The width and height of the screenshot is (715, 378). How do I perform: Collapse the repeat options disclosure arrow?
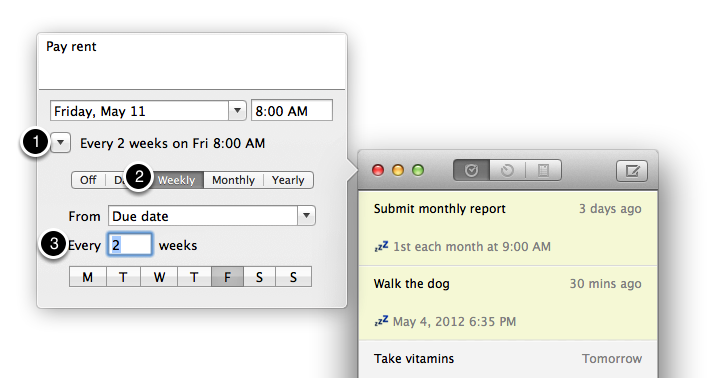click(61, 143)
